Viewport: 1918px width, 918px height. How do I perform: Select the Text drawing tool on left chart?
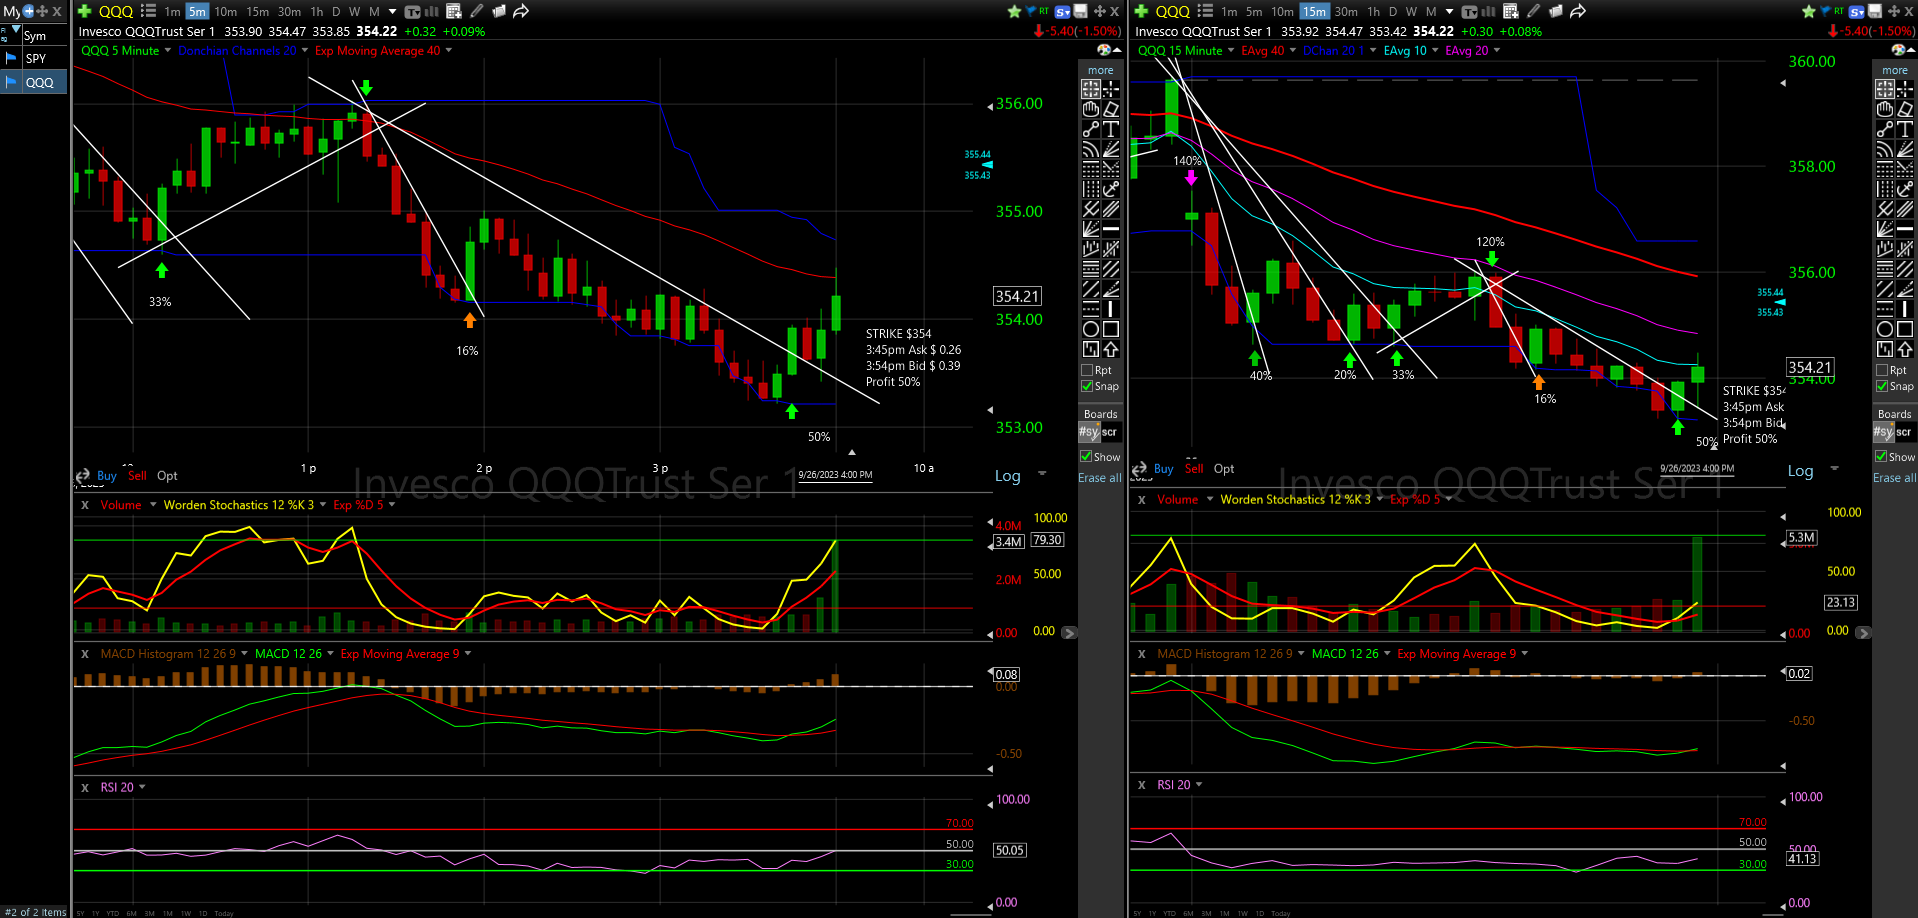click(1111, 129)
